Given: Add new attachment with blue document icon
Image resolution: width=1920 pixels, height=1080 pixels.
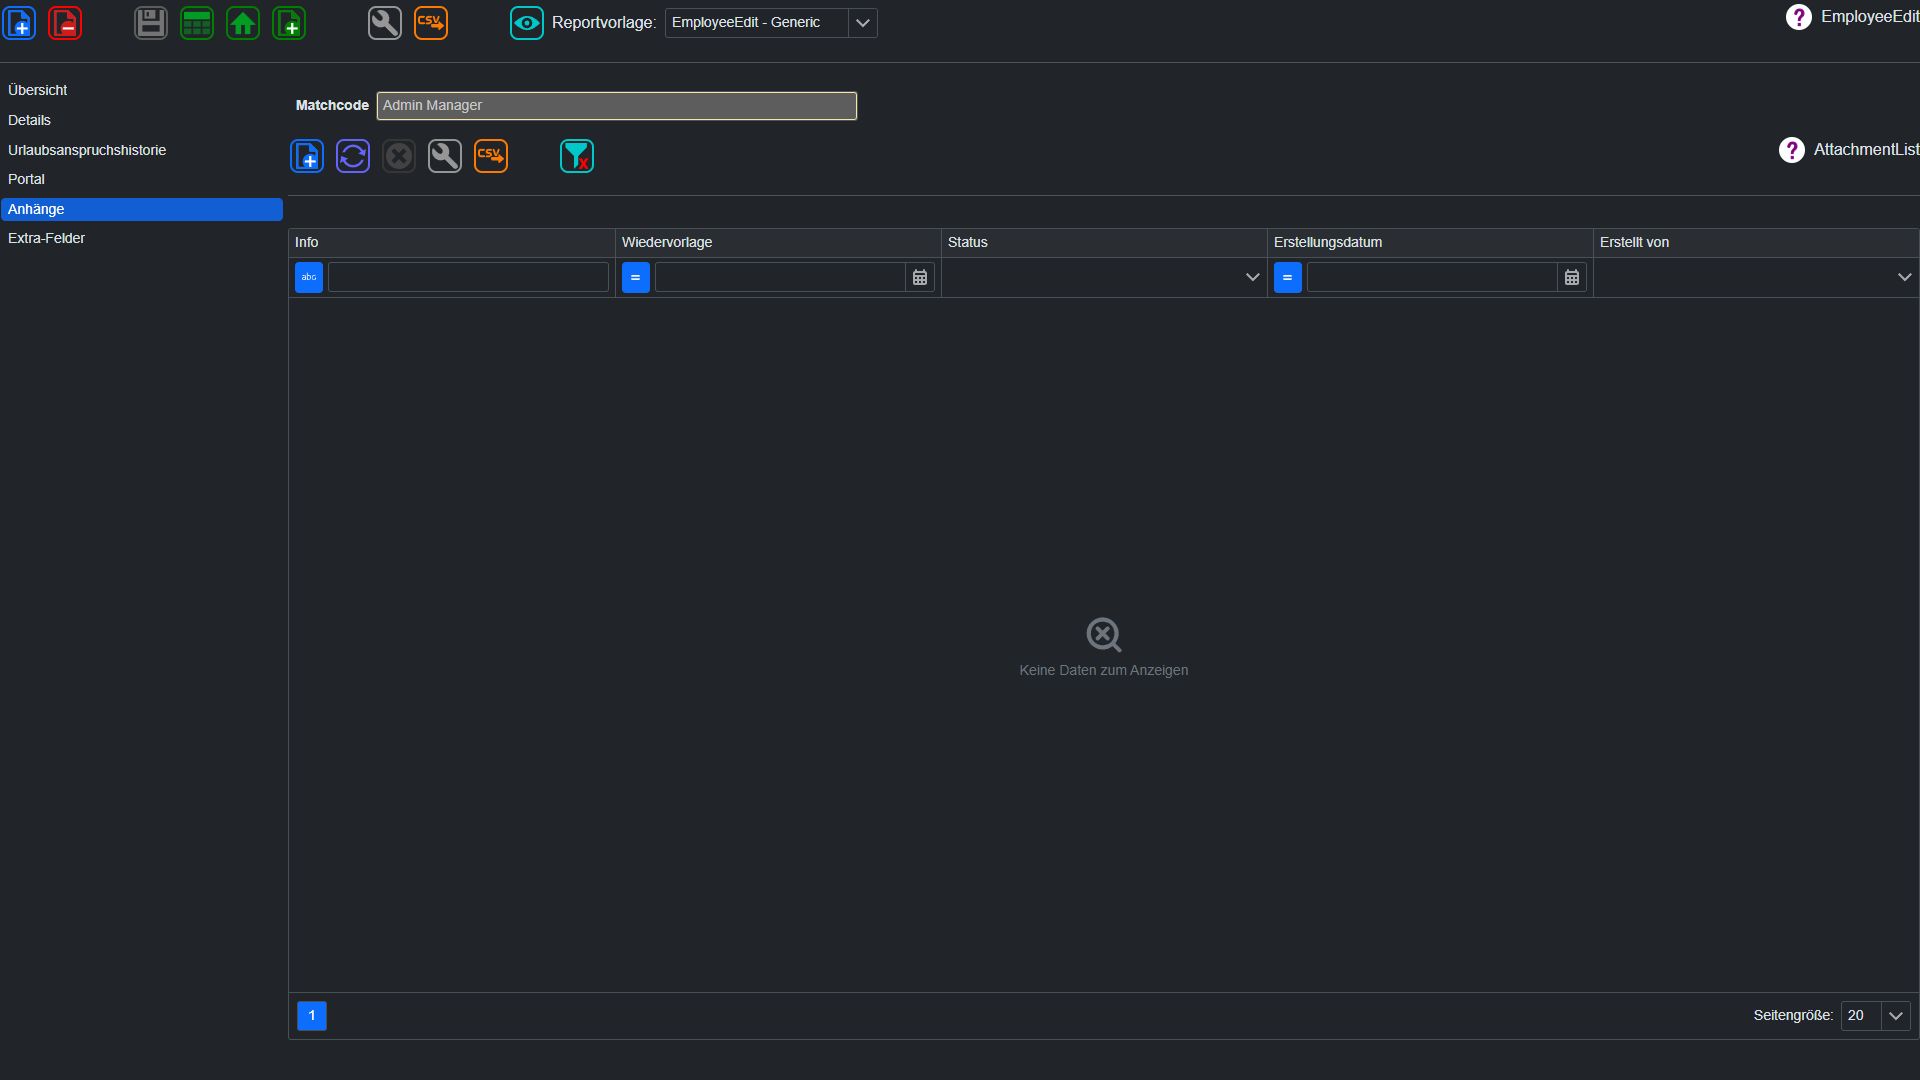Looking at the screenshot, I should tap(307, 156).
